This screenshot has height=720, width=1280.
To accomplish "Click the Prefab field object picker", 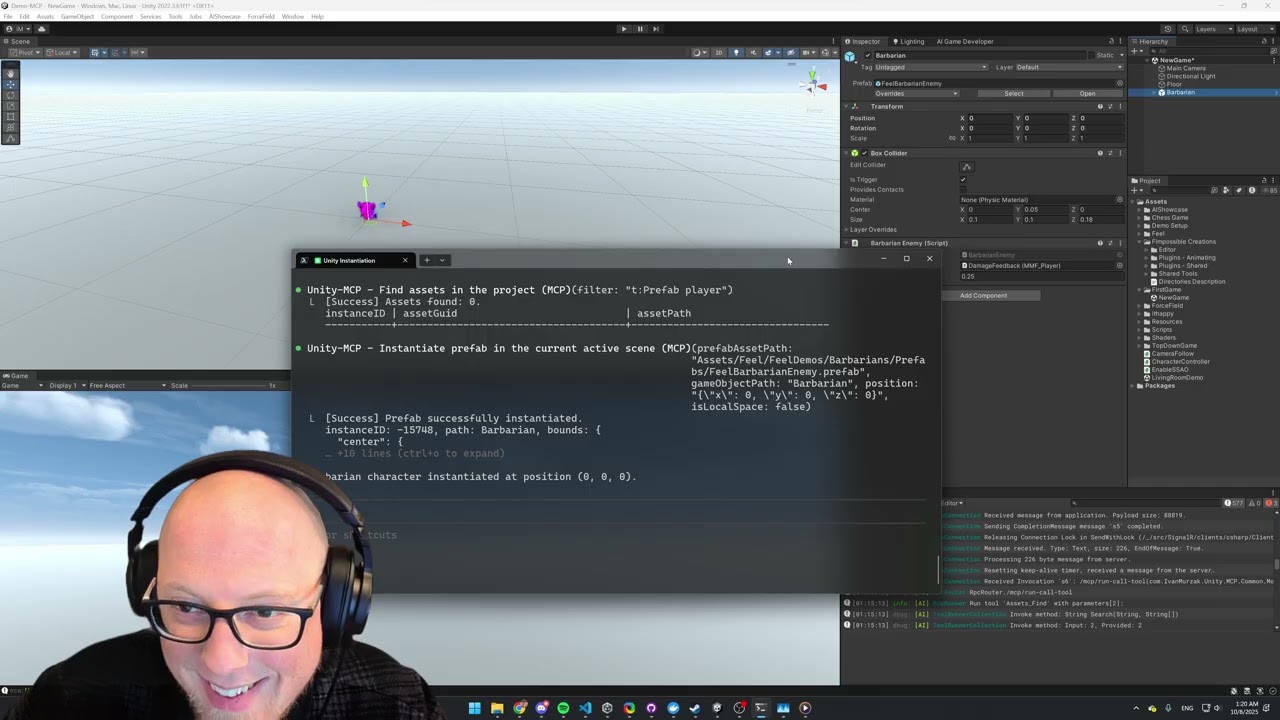I will pyautogui.click(x=1119, y=83).
